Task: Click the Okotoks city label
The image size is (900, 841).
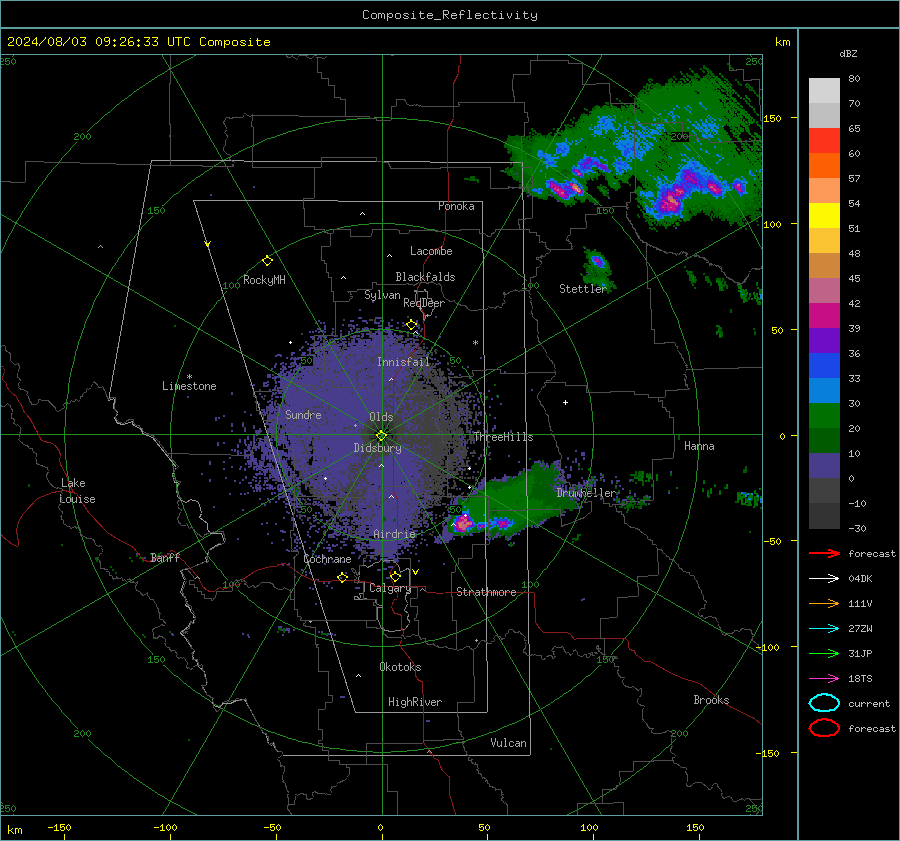Action: pyautogui.click(x=400, y=667)
